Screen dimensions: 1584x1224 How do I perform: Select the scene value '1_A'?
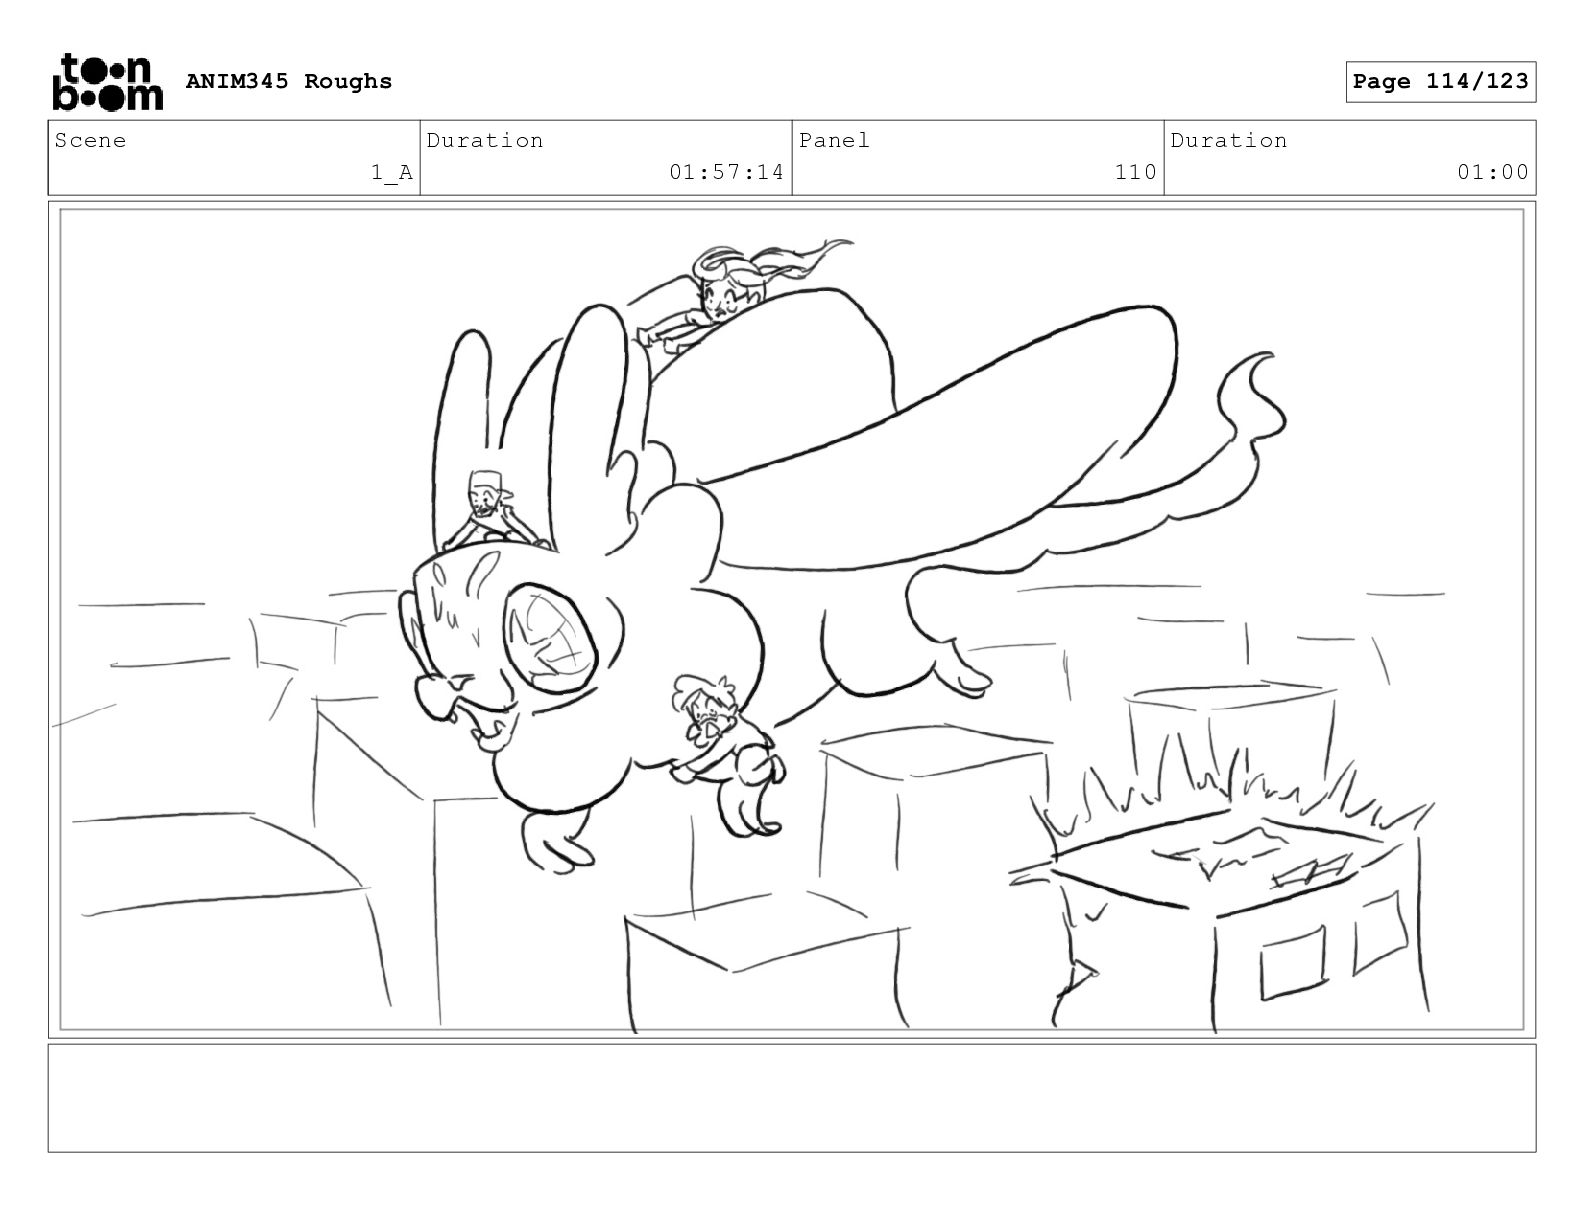(x=392, y=172)
